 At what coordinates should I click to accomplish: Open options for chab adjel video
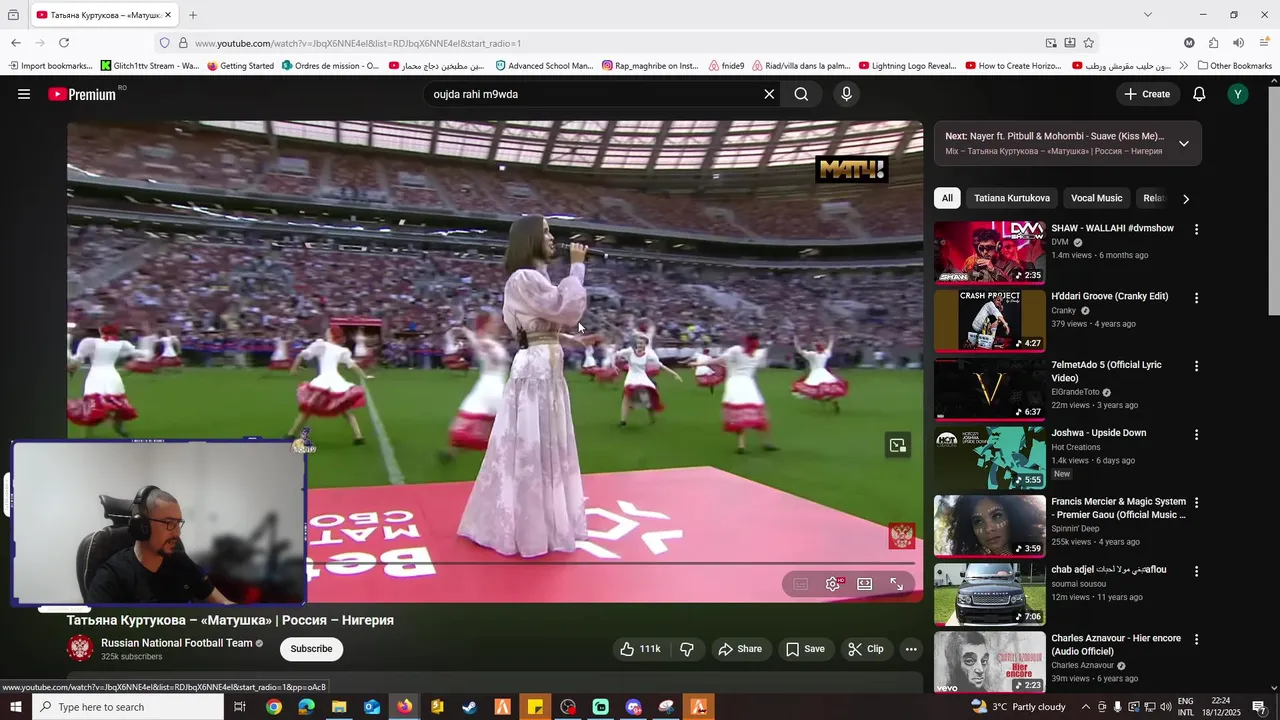tap(1196, 571)
